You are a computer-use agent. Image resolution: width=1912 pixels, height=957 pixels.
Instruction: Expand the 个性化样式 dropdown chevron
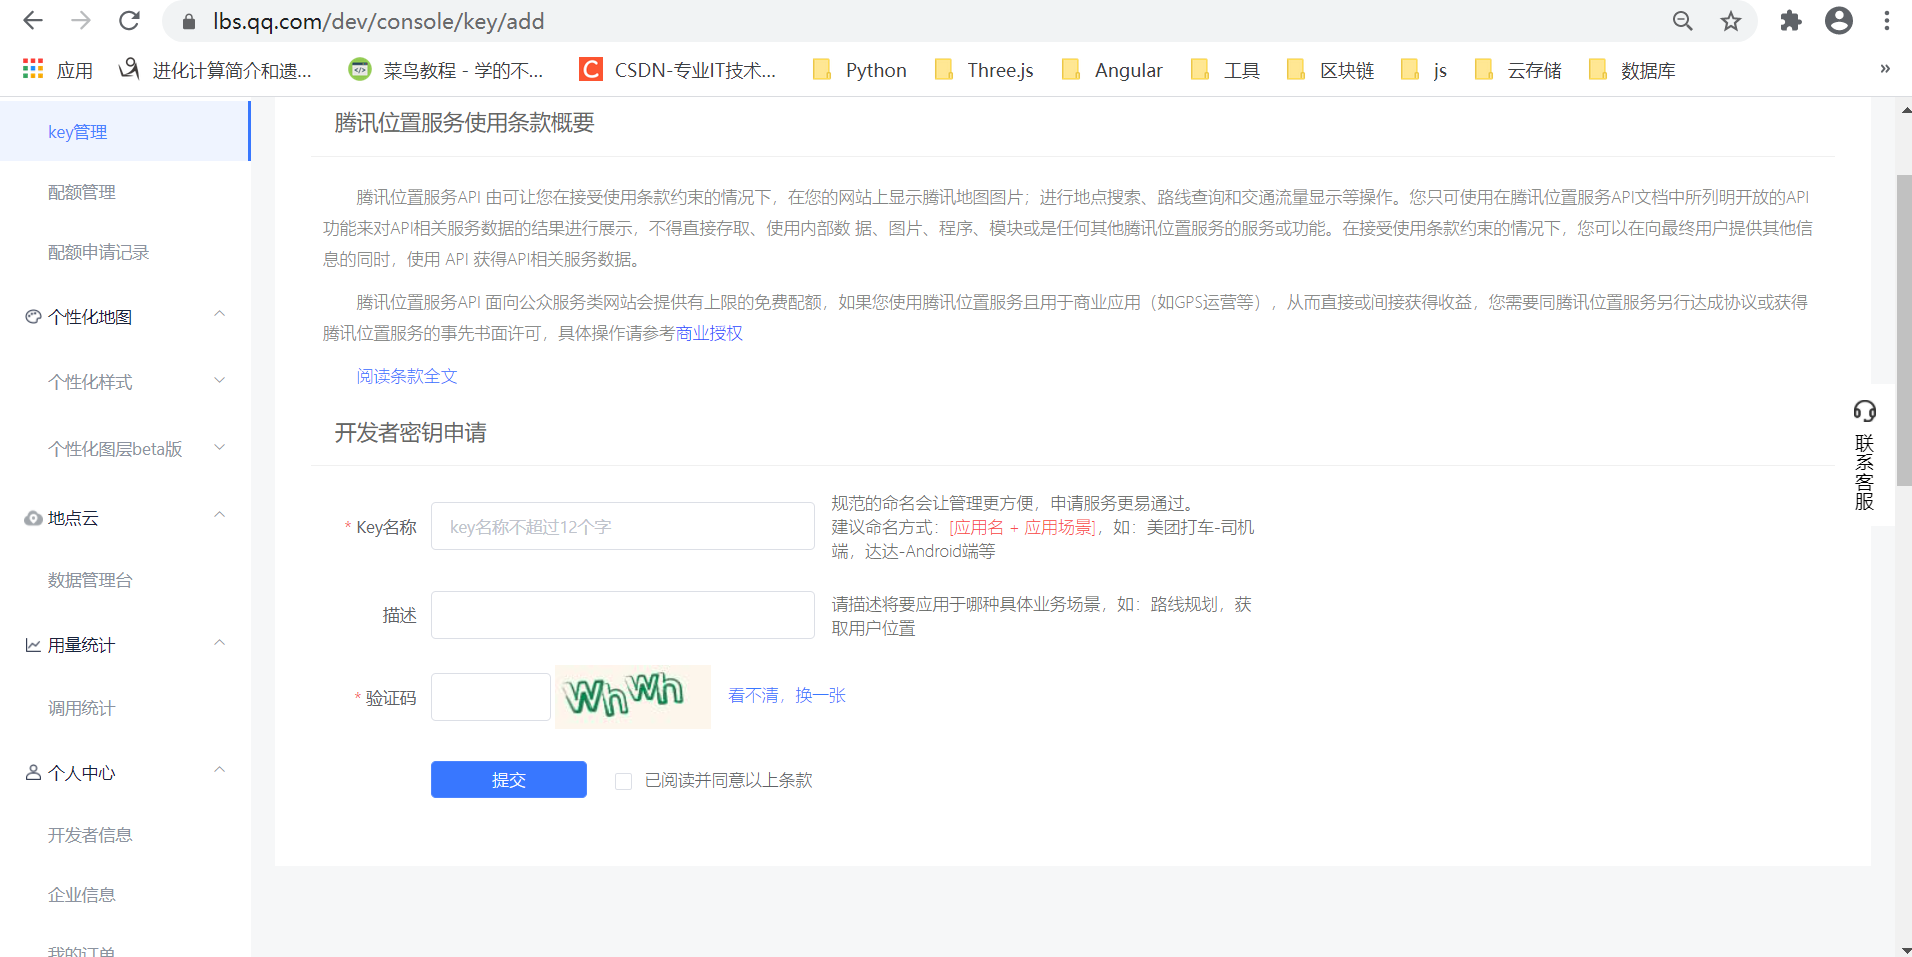point(219,380)
